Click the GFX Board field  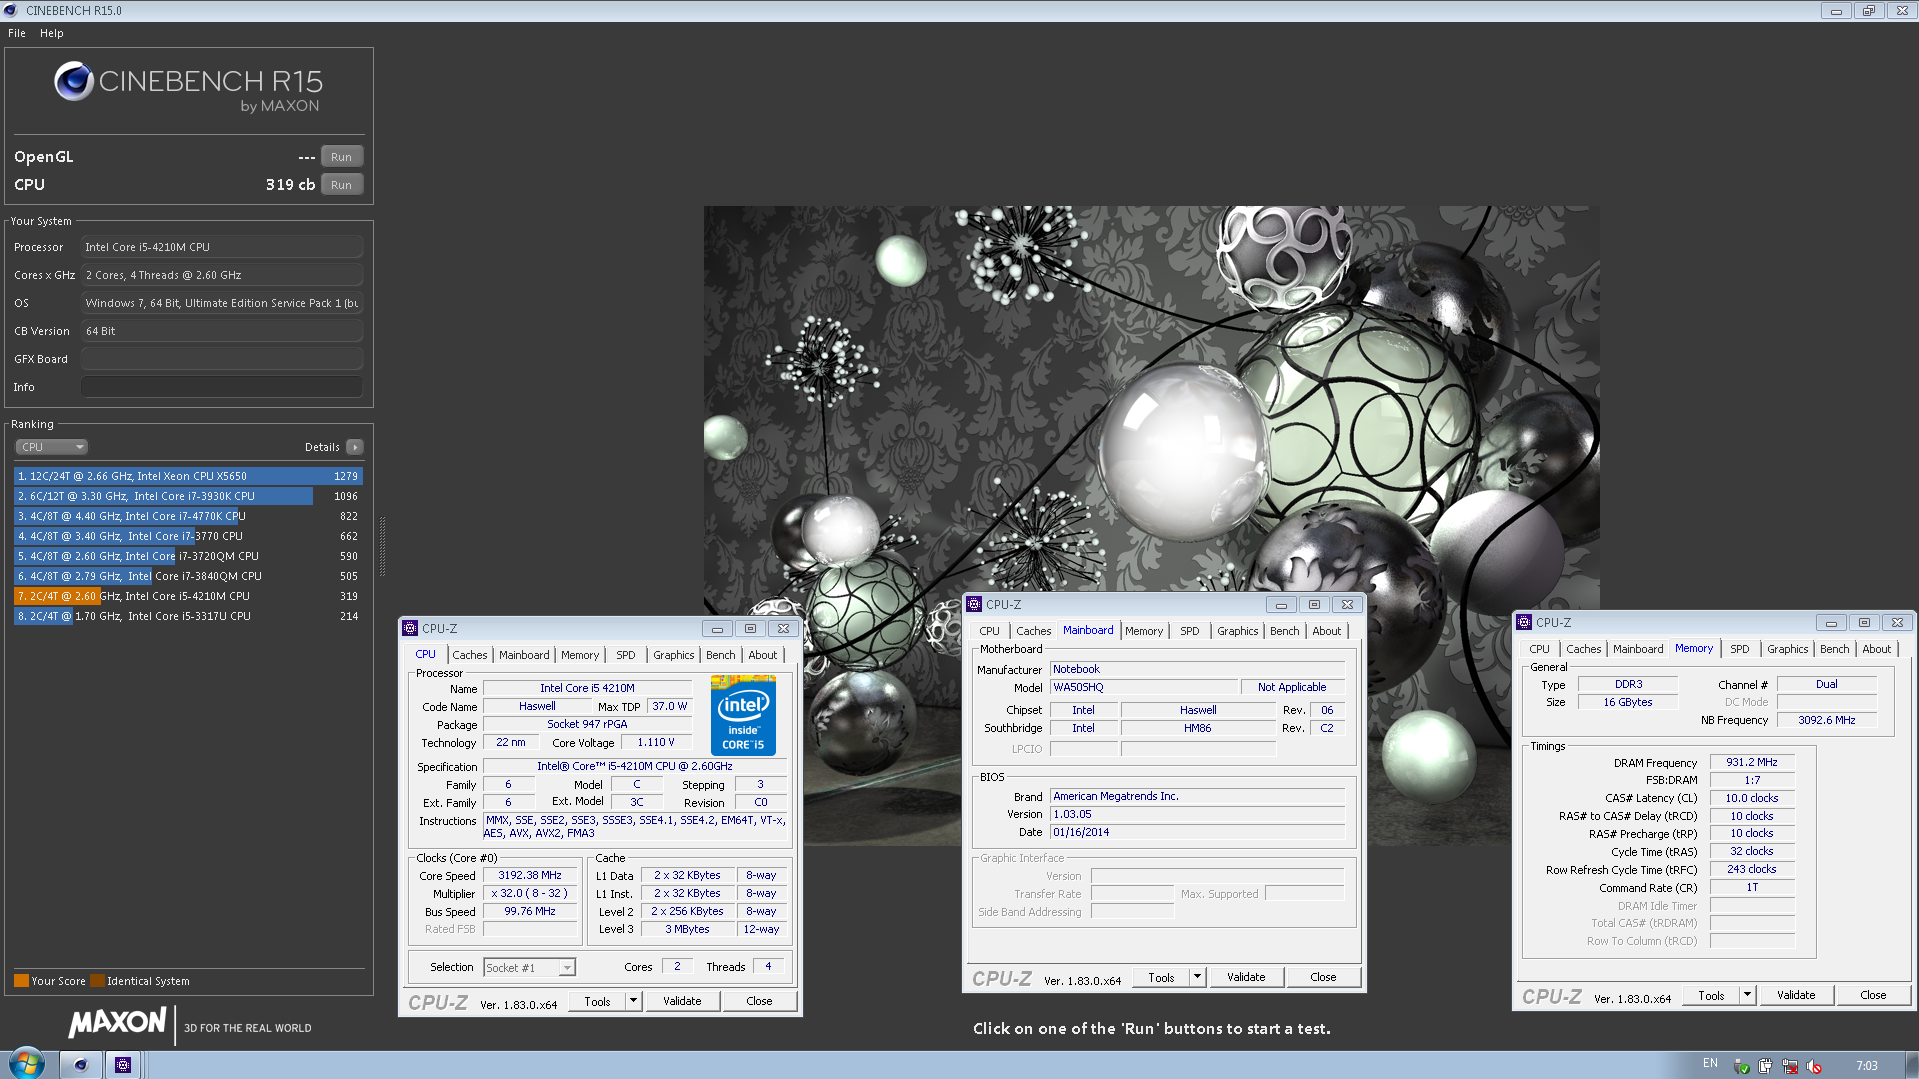222,359
